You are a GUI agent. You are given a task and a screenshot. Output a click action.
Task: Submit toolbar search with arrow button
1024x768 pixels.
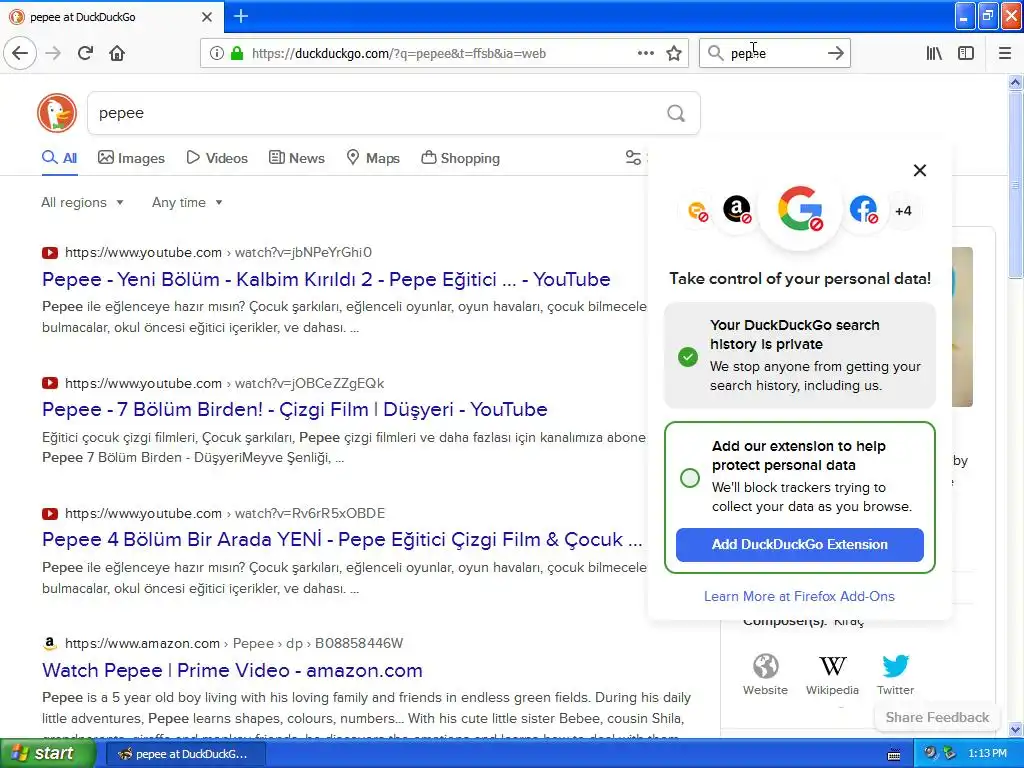[835, 53]
